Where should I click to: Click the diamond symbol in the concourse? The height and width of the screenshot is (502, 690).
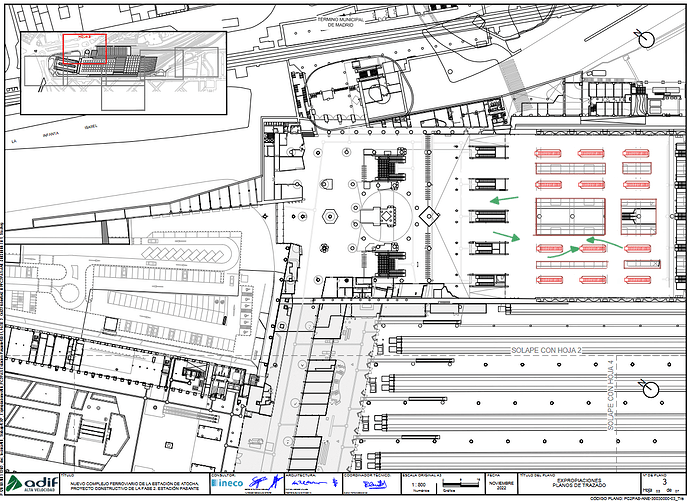click(429, 216)
